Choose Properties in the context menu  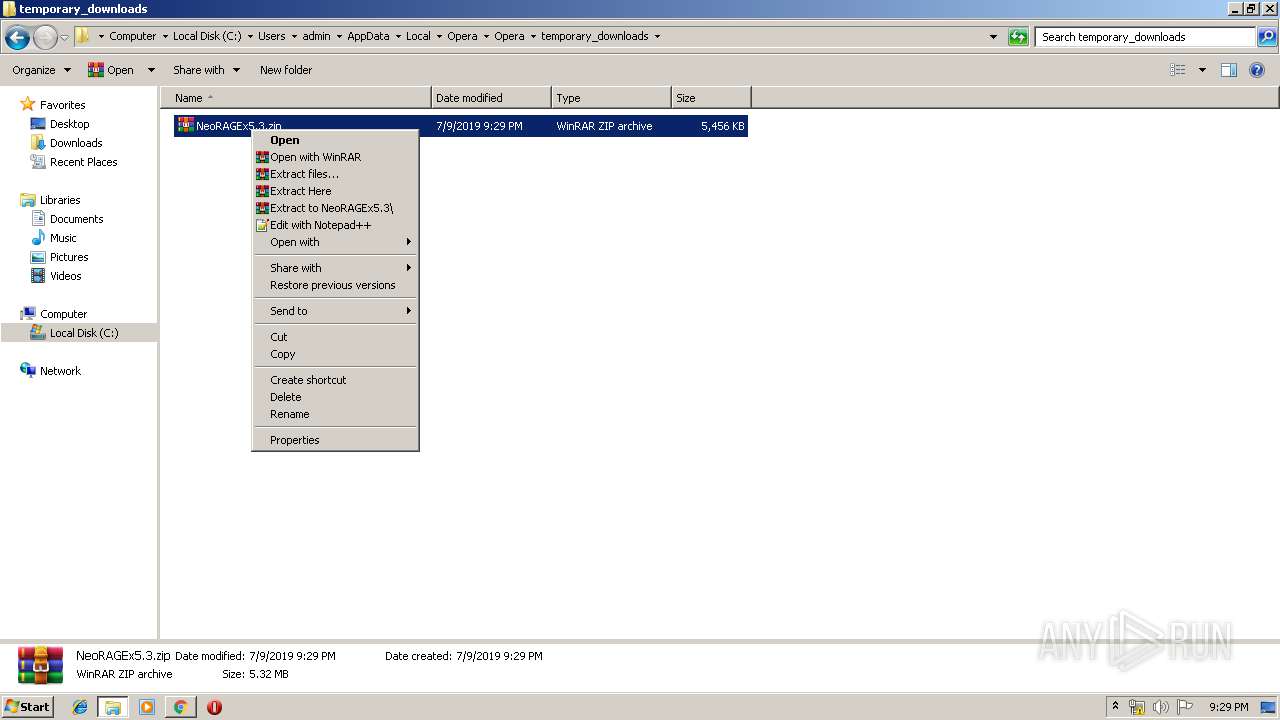click(335, 440)
